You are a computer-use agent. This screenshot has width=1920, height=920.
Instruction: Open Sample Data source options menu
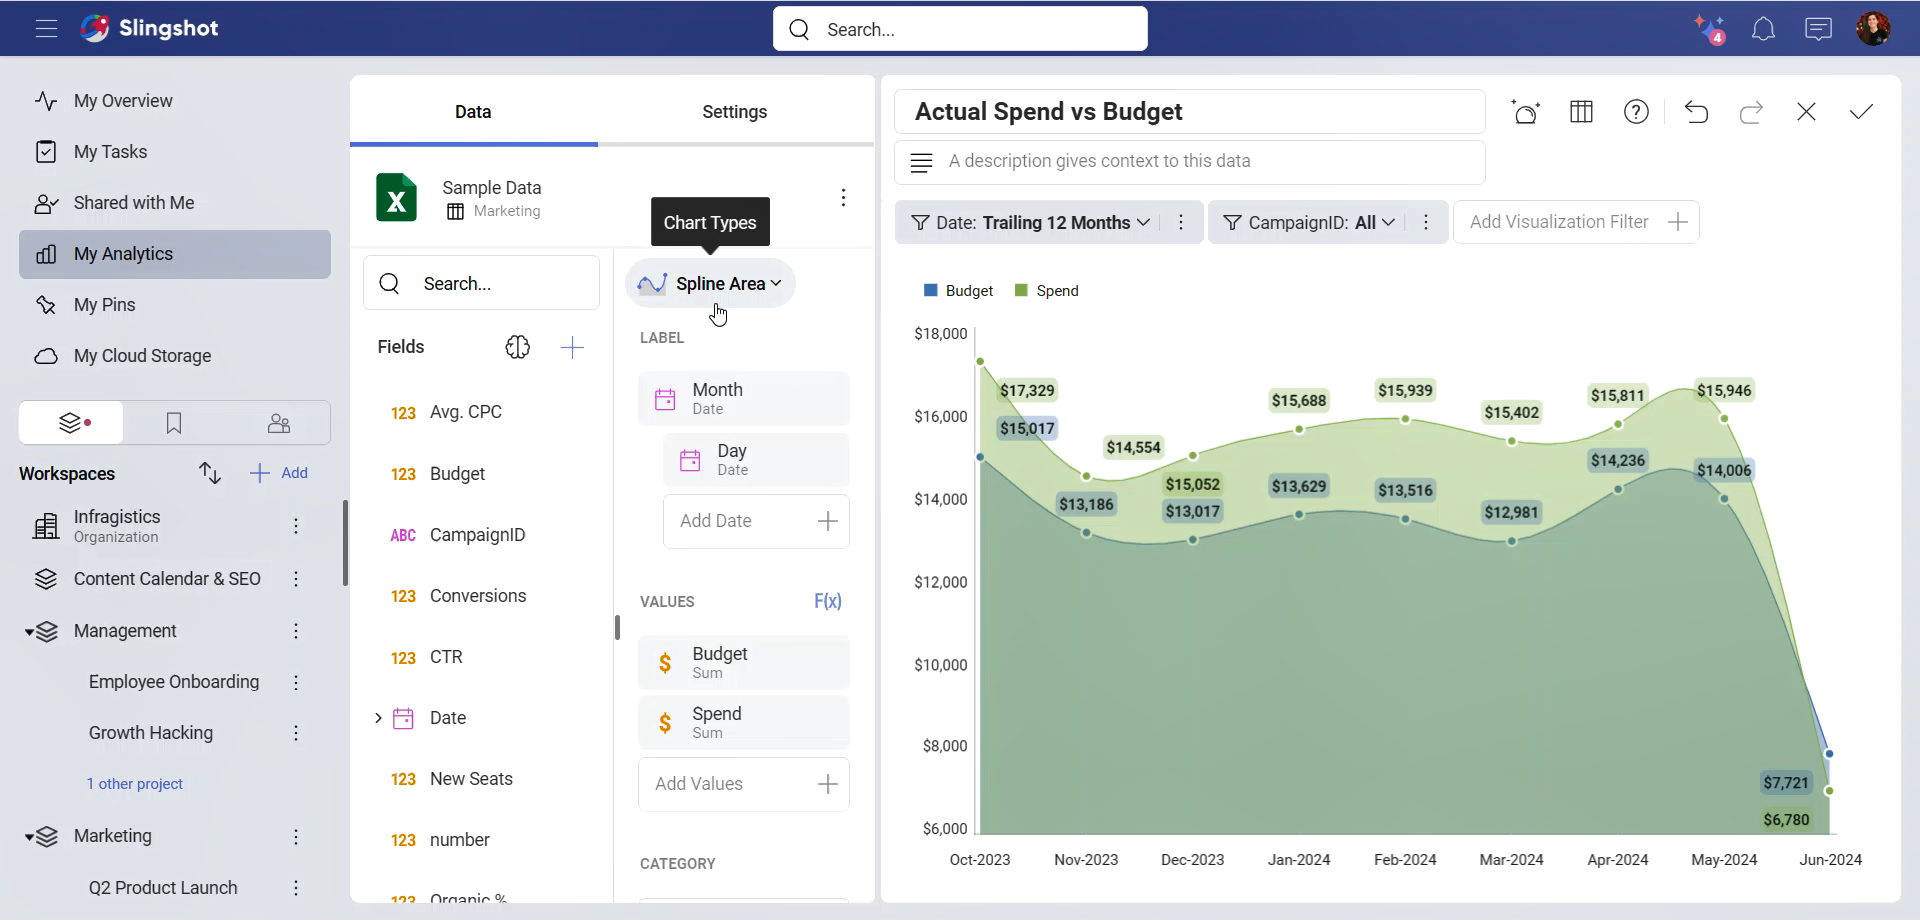tap(843, 197)
